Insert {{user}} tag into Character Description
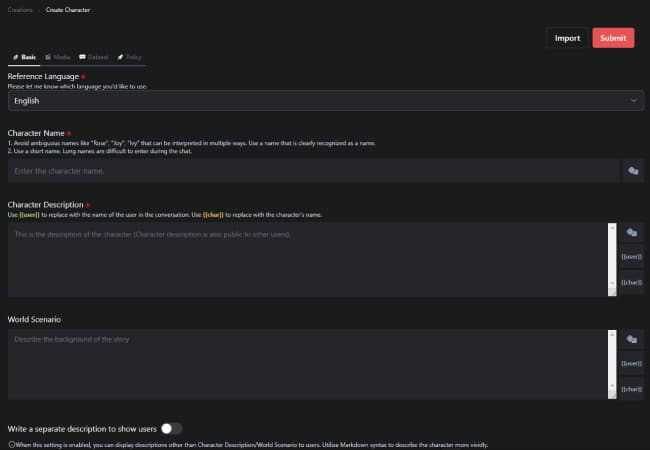Screen dimensions: 650x450 pyautogui.click(x=632, y=257)
